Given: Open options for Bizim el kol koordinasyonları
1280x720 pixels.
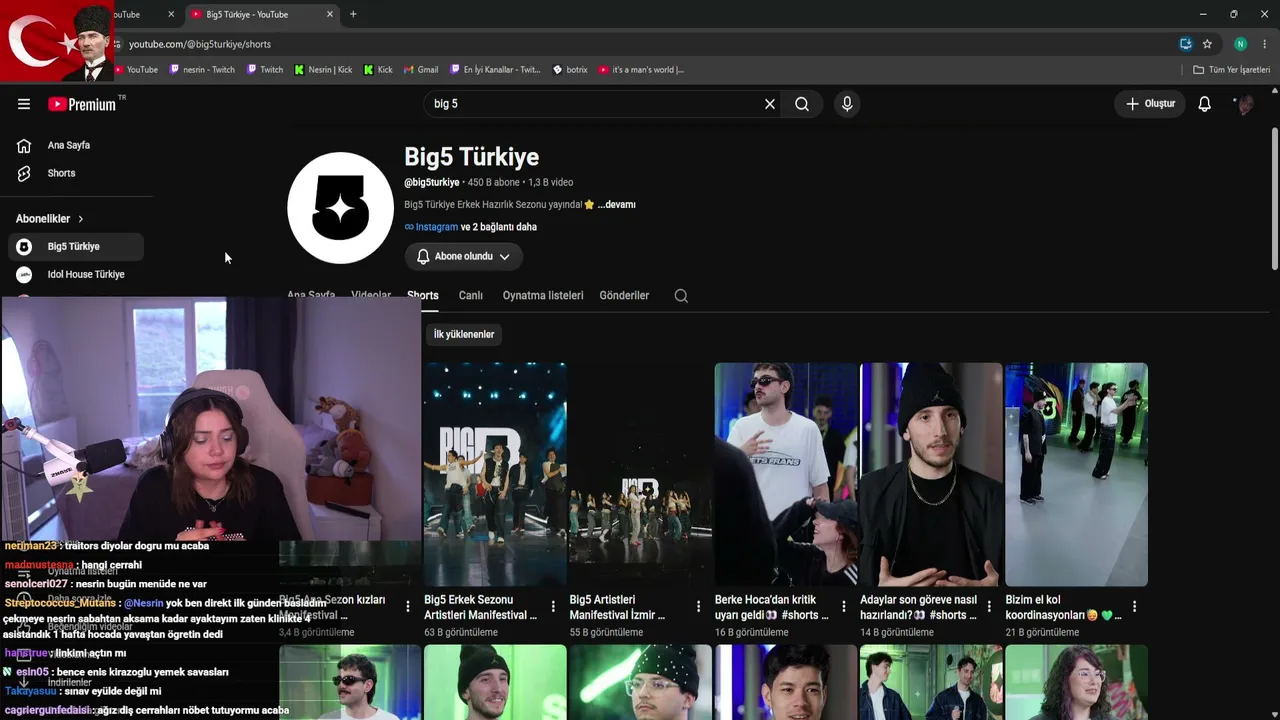Looking at the screenshot, I should pos(1134,607).
